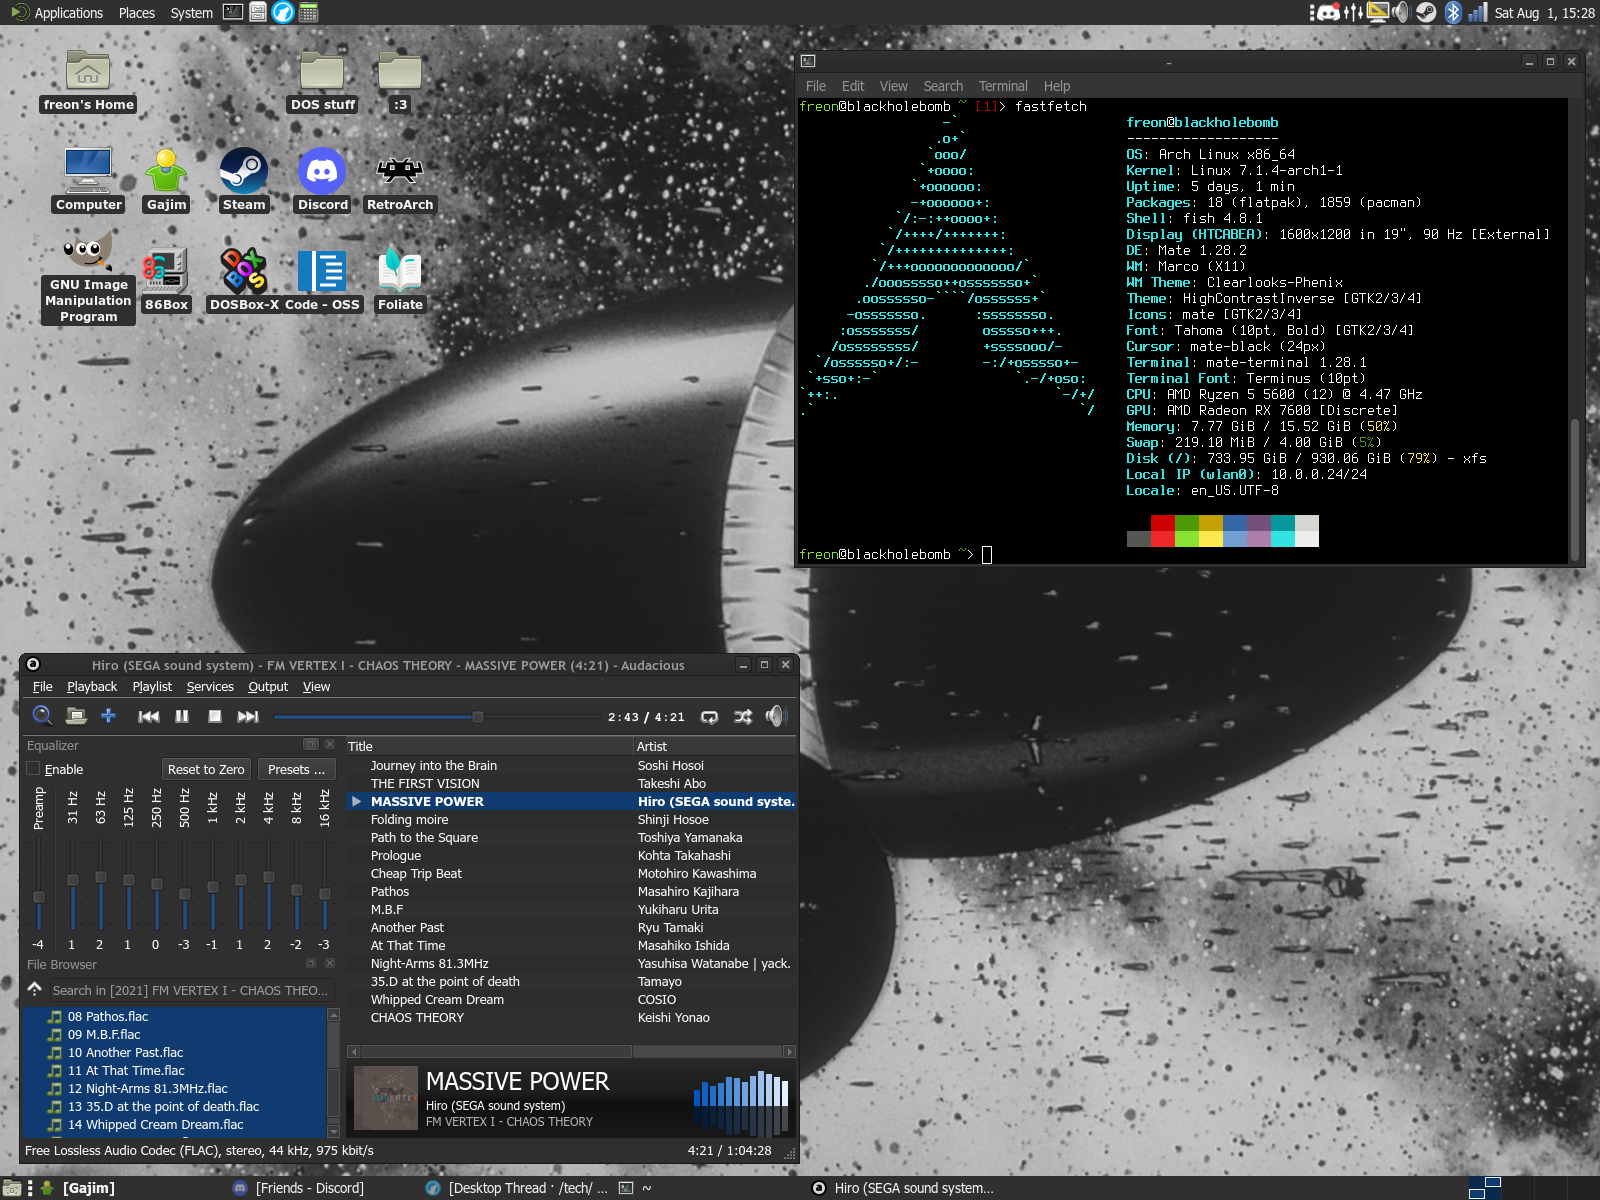
Task: Select 'Folding moire' in the playlist
Action: [x=571, y=820]
